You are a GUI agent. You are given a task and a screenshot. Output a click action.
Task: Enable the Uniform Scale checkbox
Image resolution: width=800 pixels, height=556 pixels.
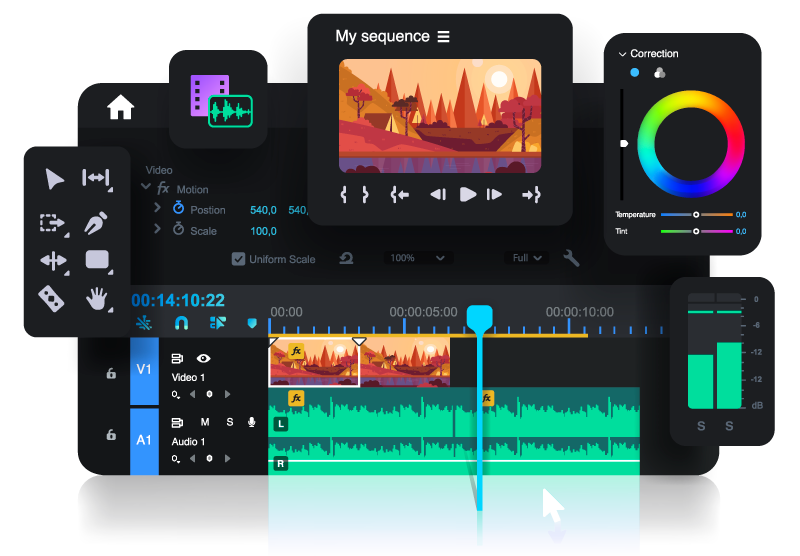[238, 259]
